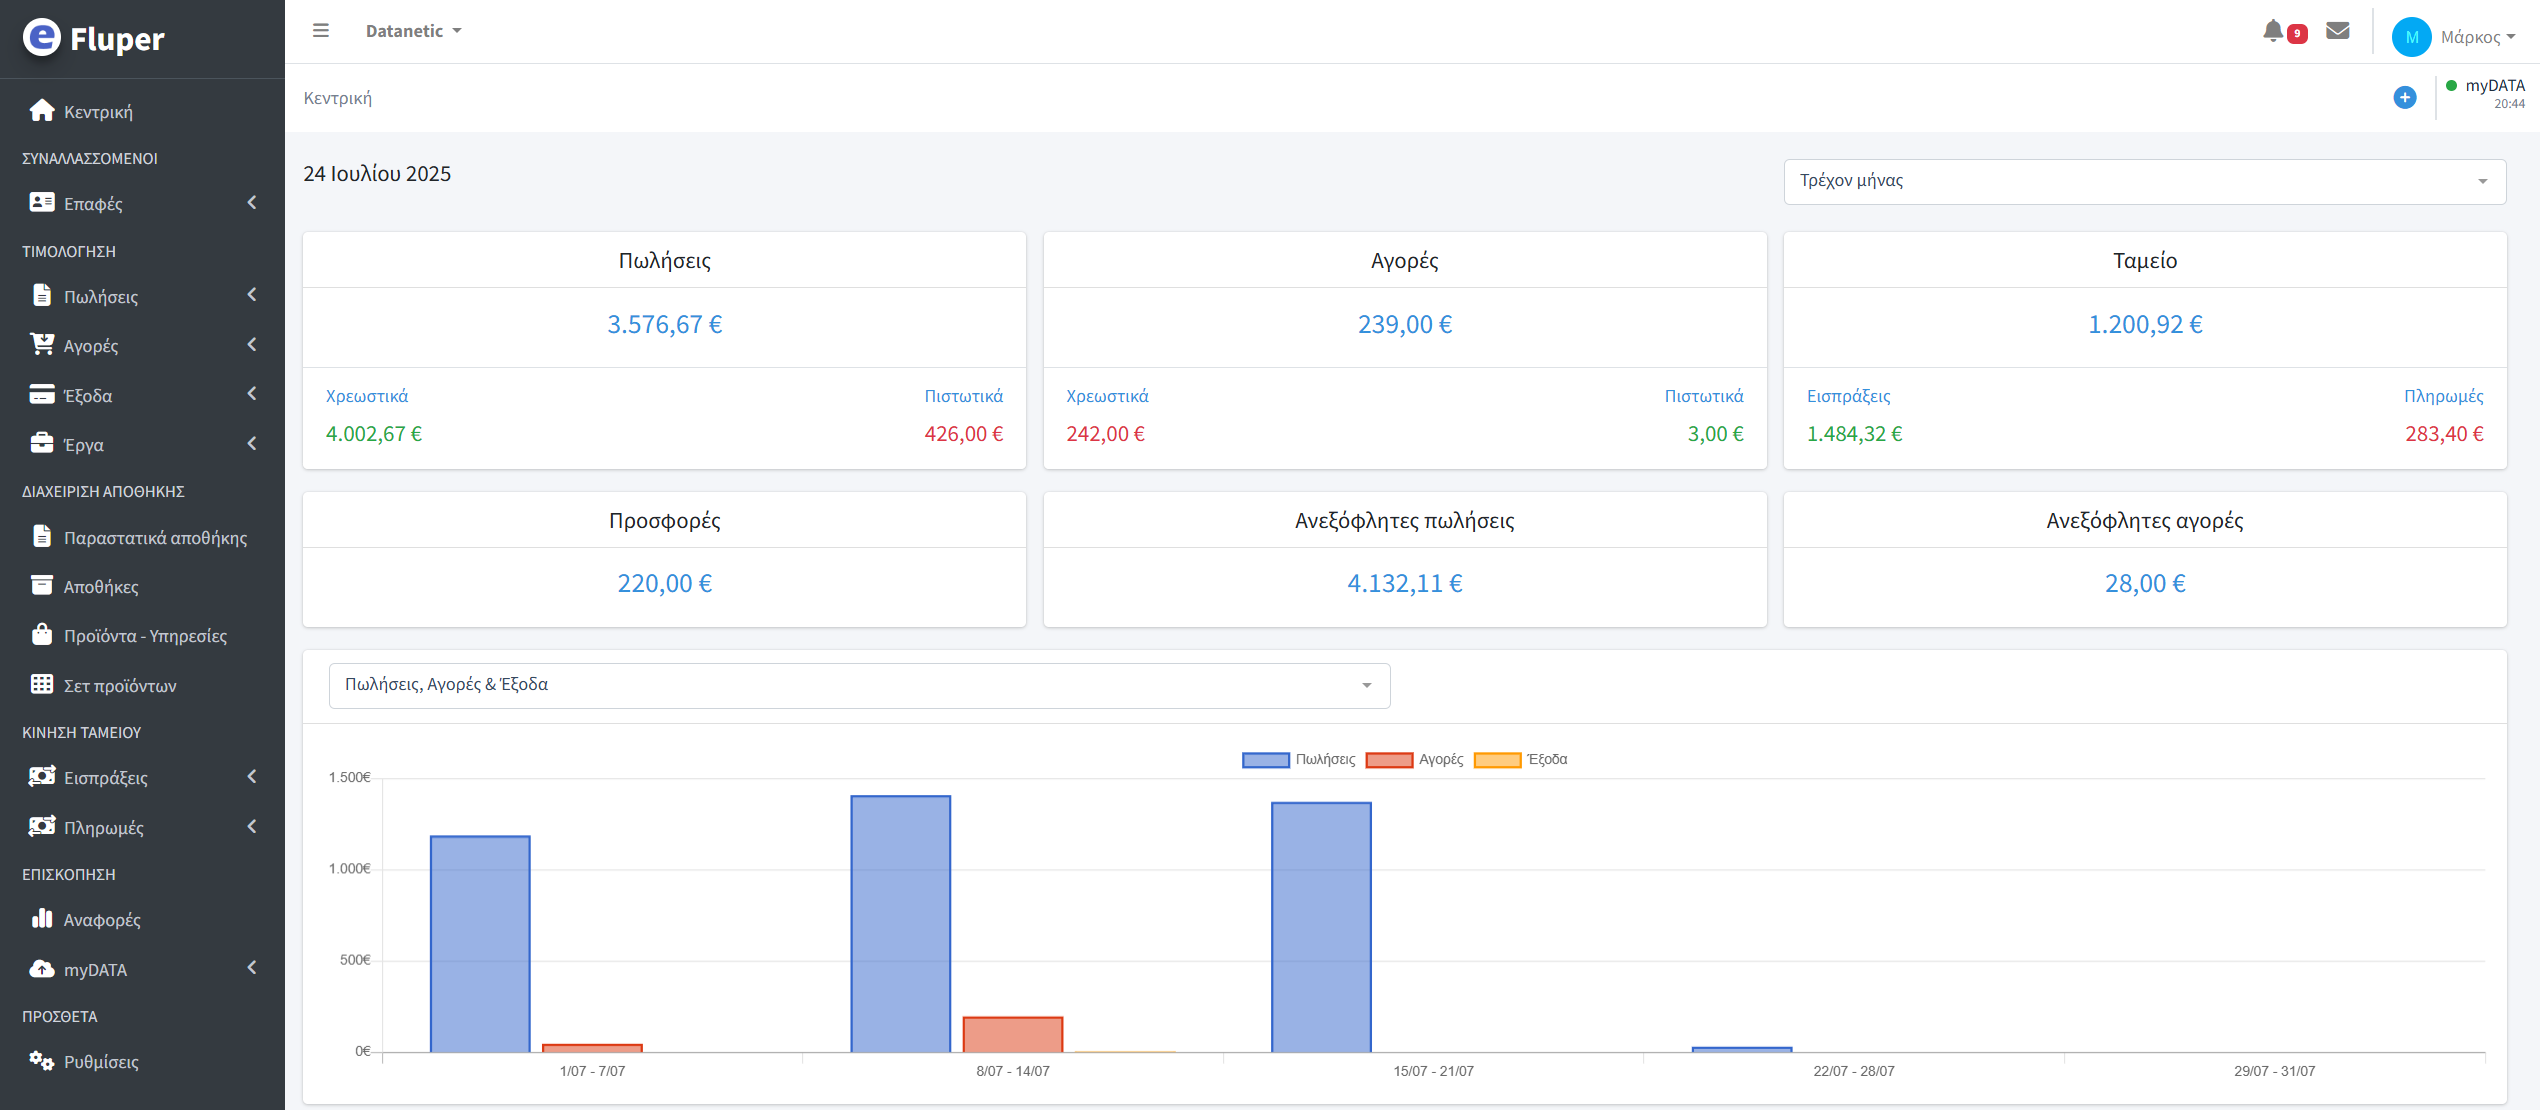
Task: Click the Πληρωμές money icon
Action: 42,826
